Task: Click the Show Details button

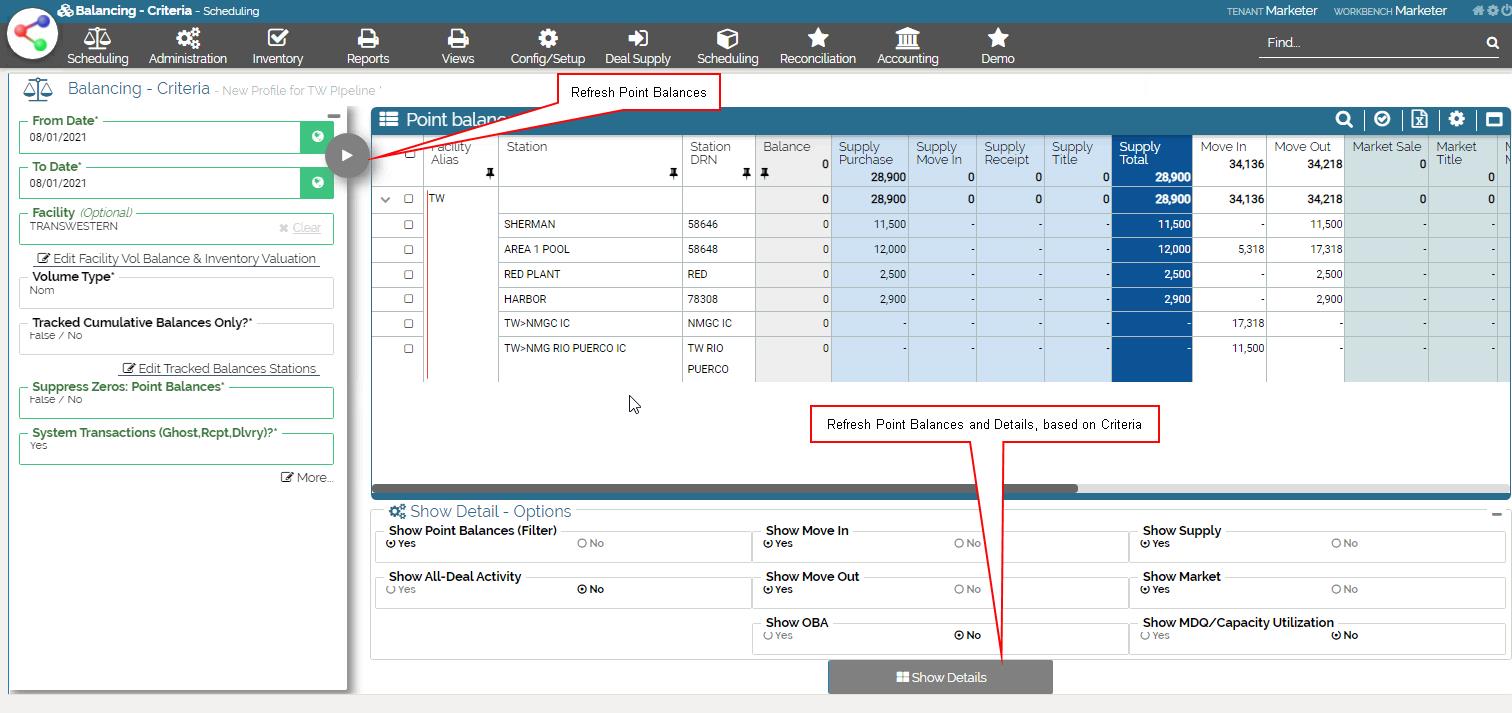Action: [x=940, y=677]
